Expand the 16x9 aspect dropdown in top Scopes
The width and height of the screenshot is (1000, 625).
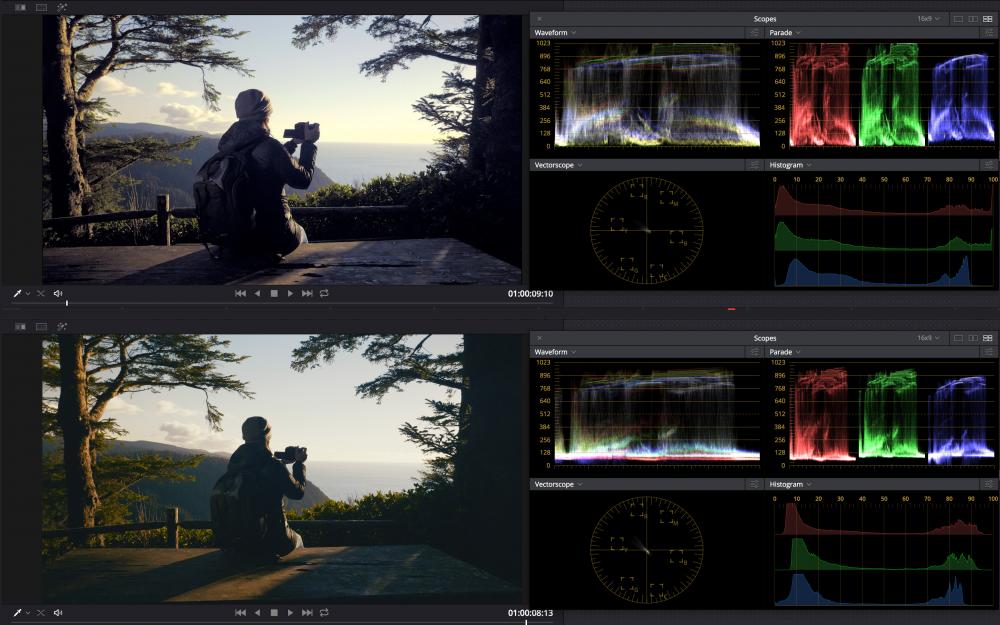click(928, 19)
